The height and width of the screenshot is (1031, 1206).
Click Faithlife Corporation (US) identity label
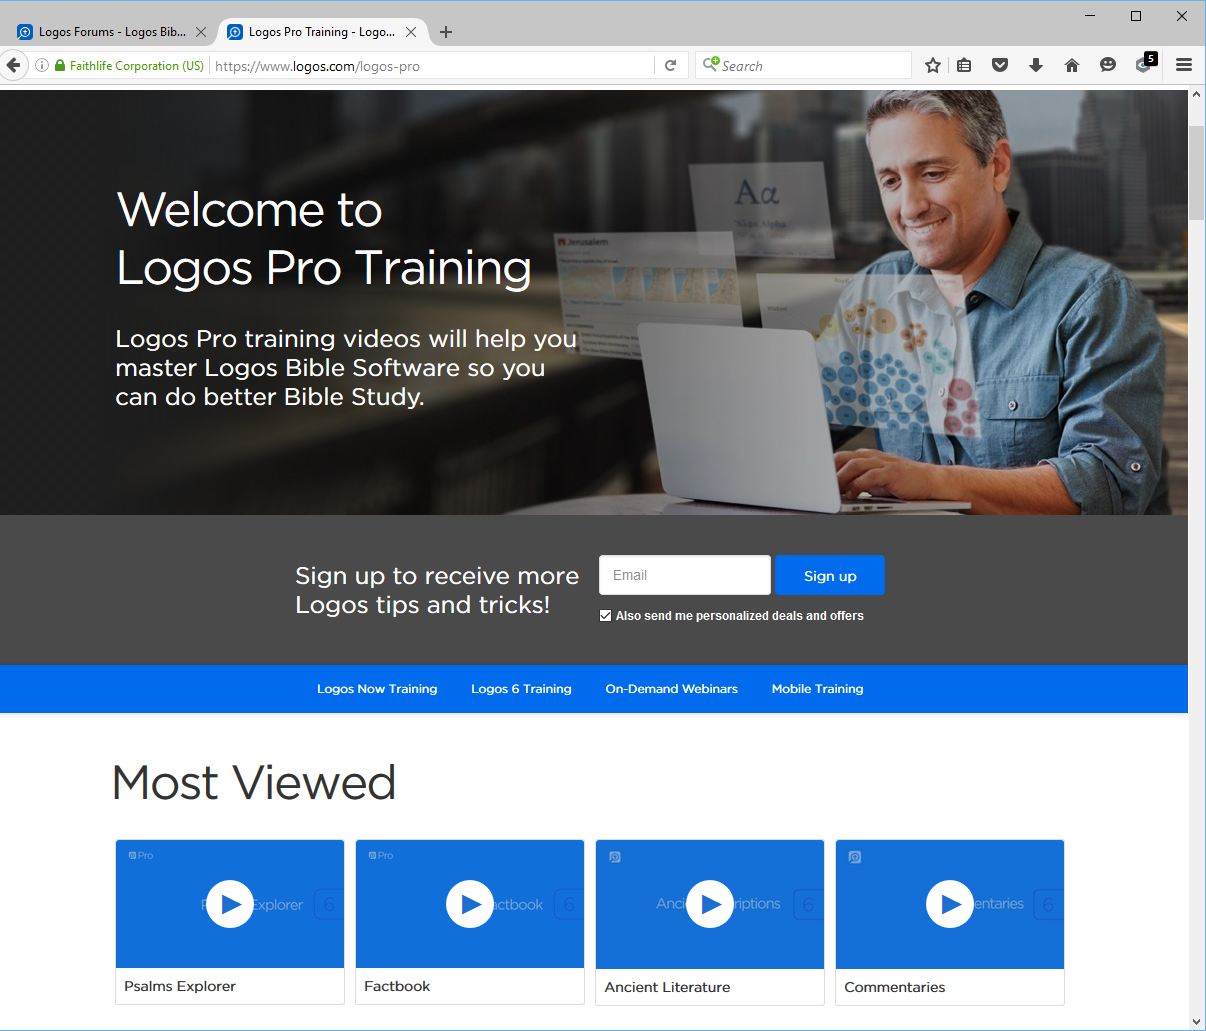[137, 66]
